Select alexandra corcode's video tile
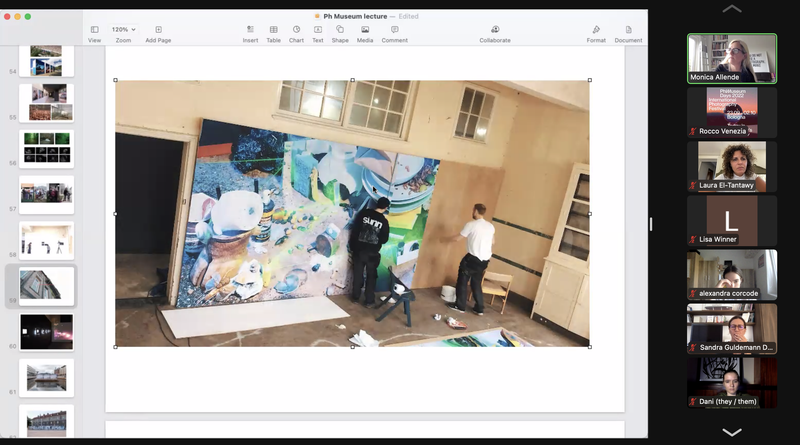Viewport: 800px width, 445px height. point(732,275)
